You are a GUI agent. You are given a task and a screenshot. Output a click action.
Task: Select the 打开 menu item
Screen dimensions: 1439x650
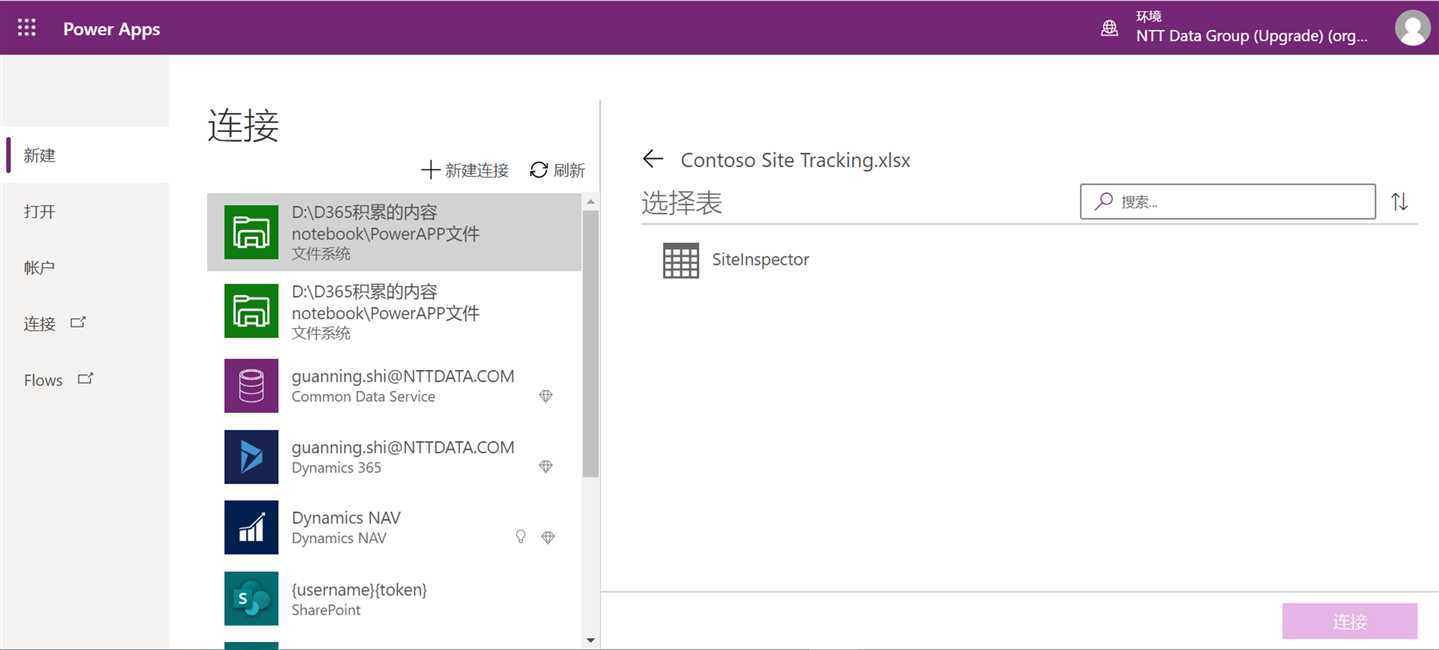coord(87,211)
